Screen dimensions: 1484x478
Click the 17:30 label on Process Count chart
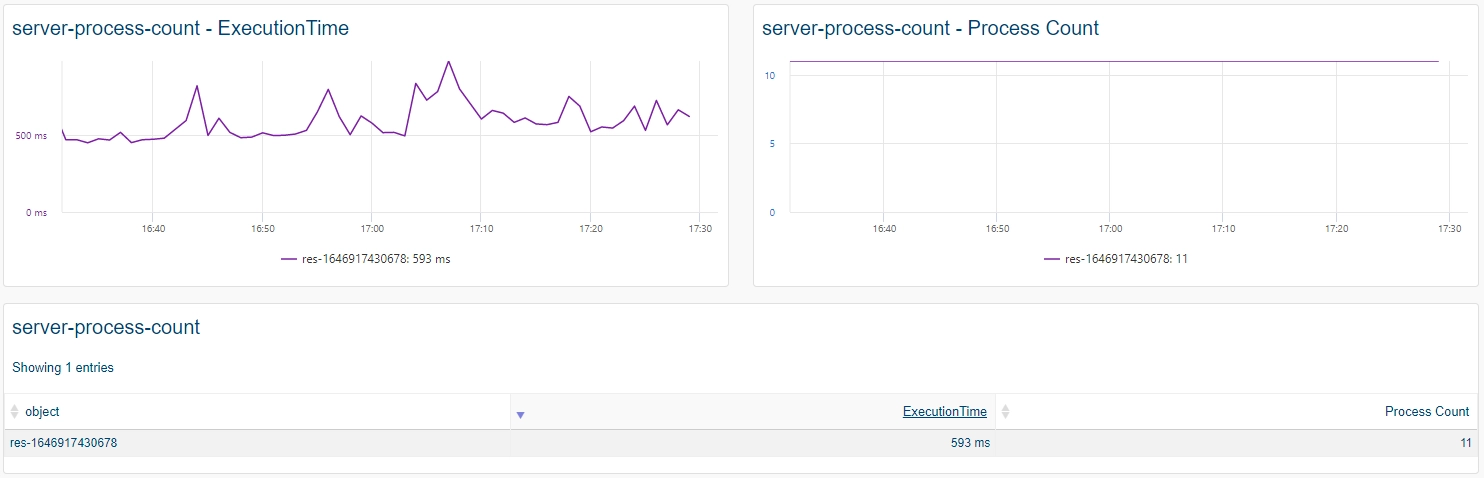[1449, 229]
